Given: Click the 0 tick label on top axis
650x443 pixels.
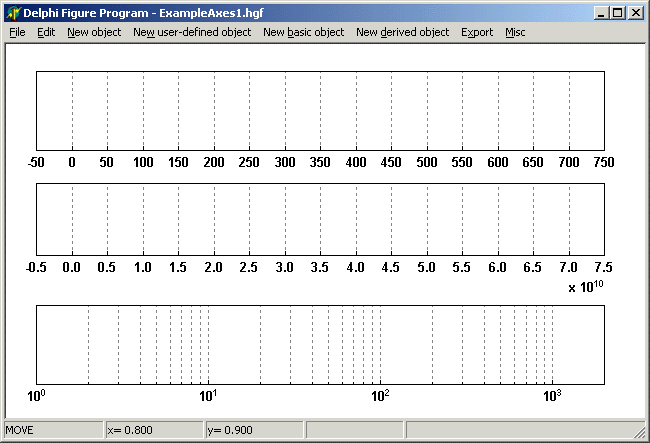Looking at the screenshot, I should click(72, 162).
